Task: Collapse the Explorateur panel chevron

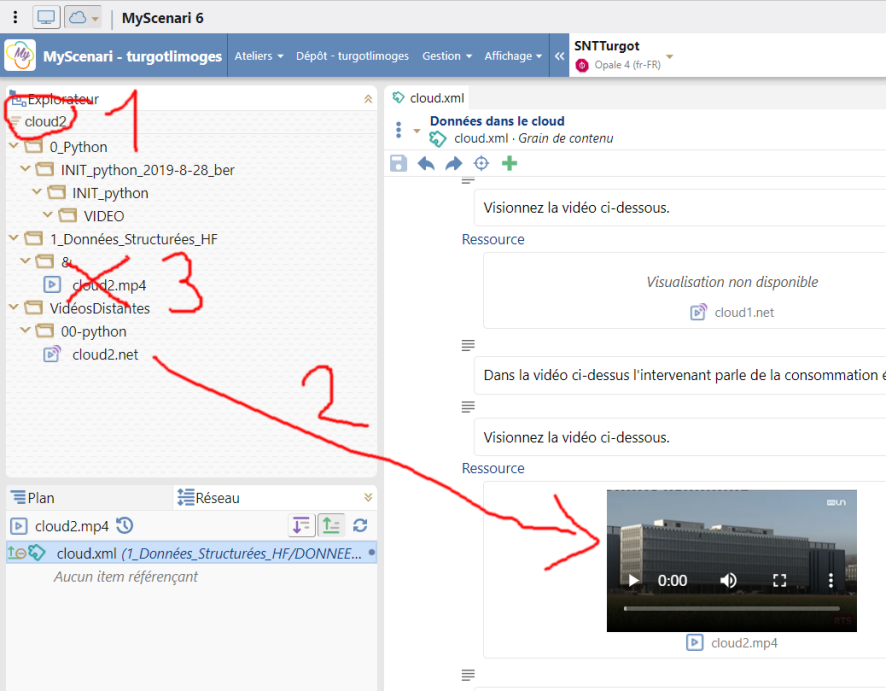Action: point(368,99)
